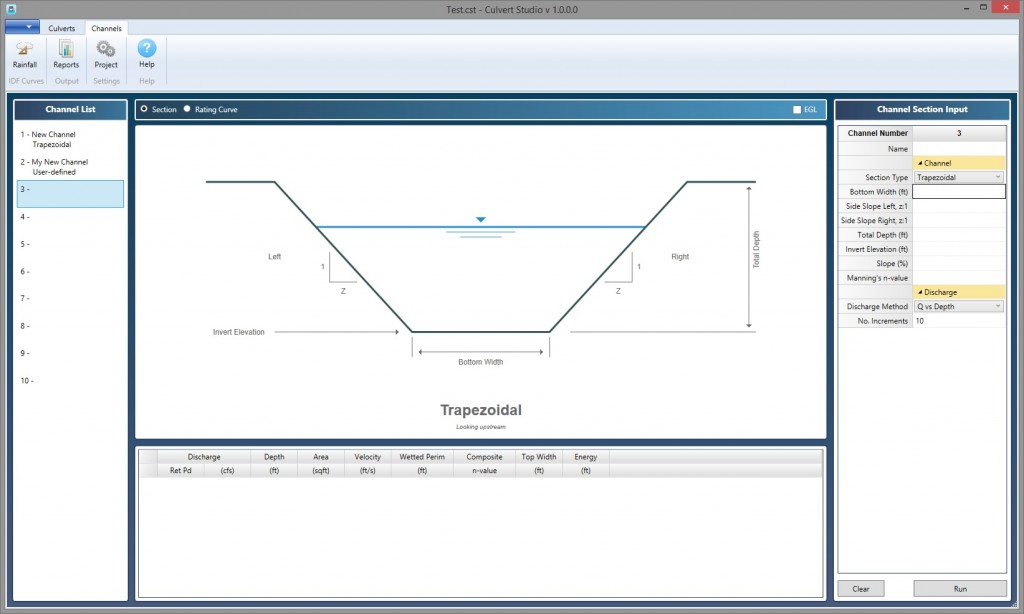
Task: Edit the No. Increments value
Action: coord(958,320)
